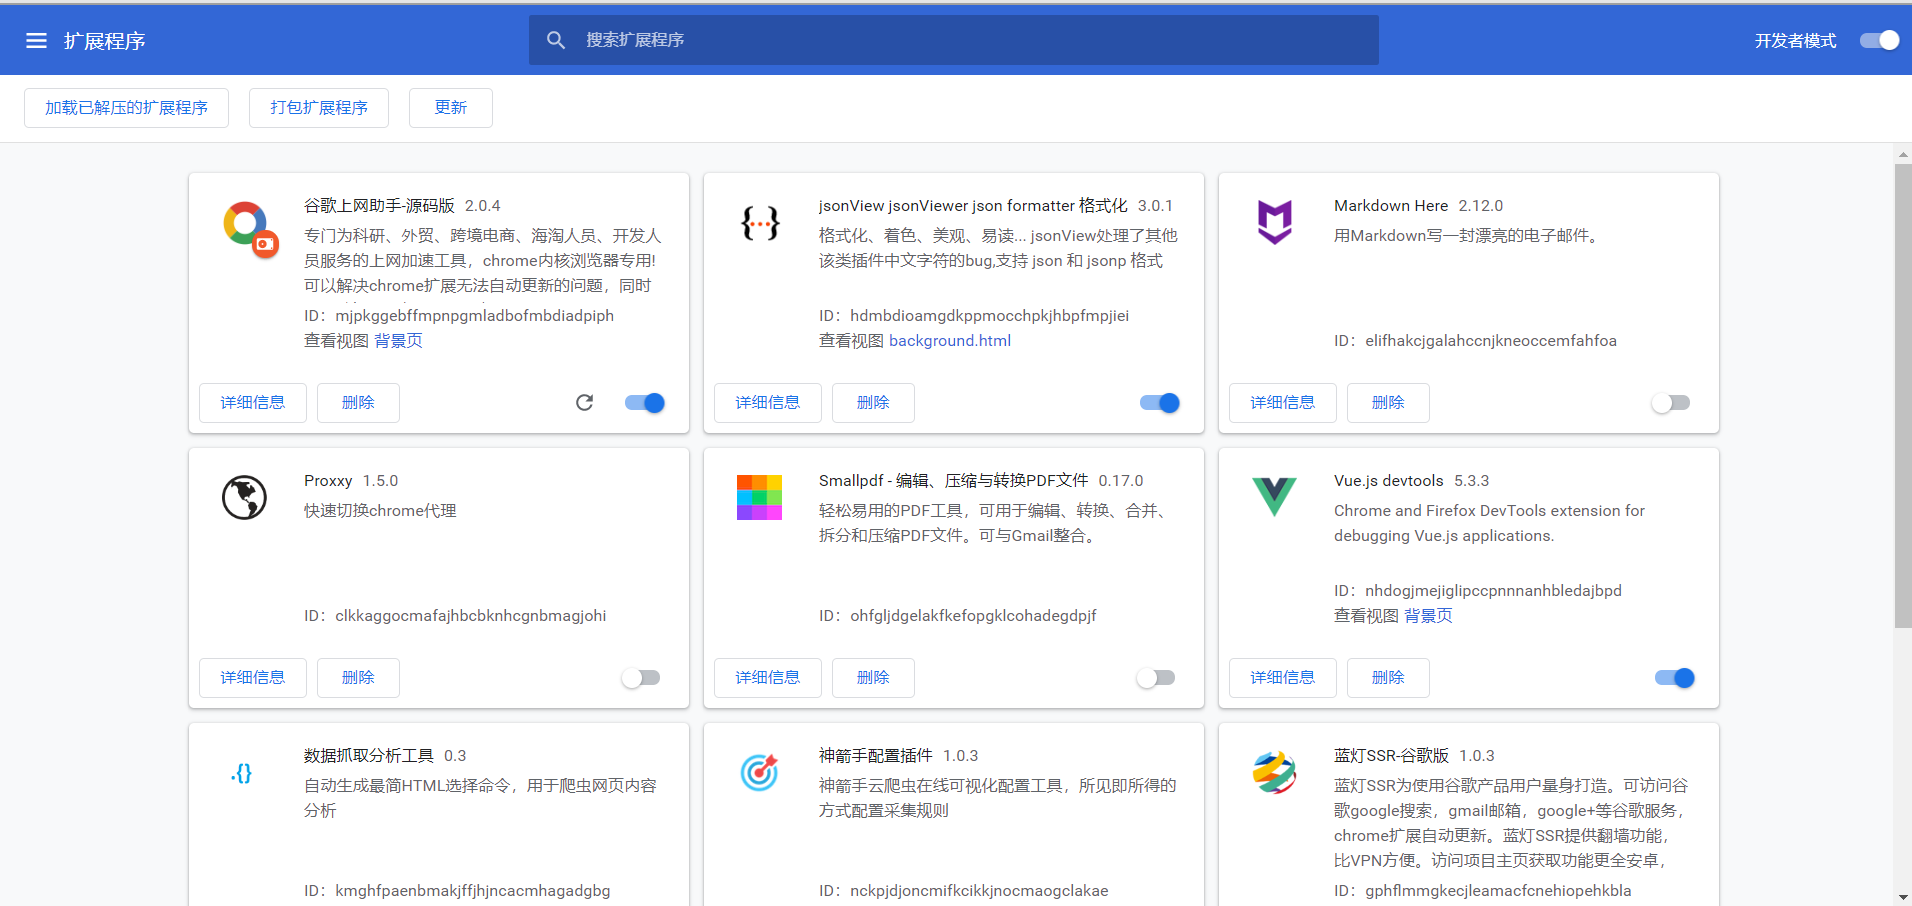Image resolution: width=1912 pixels, height=906 pixels.
Task: Disable the jsonView extension toggle
Action: [x=1160, y=403]
